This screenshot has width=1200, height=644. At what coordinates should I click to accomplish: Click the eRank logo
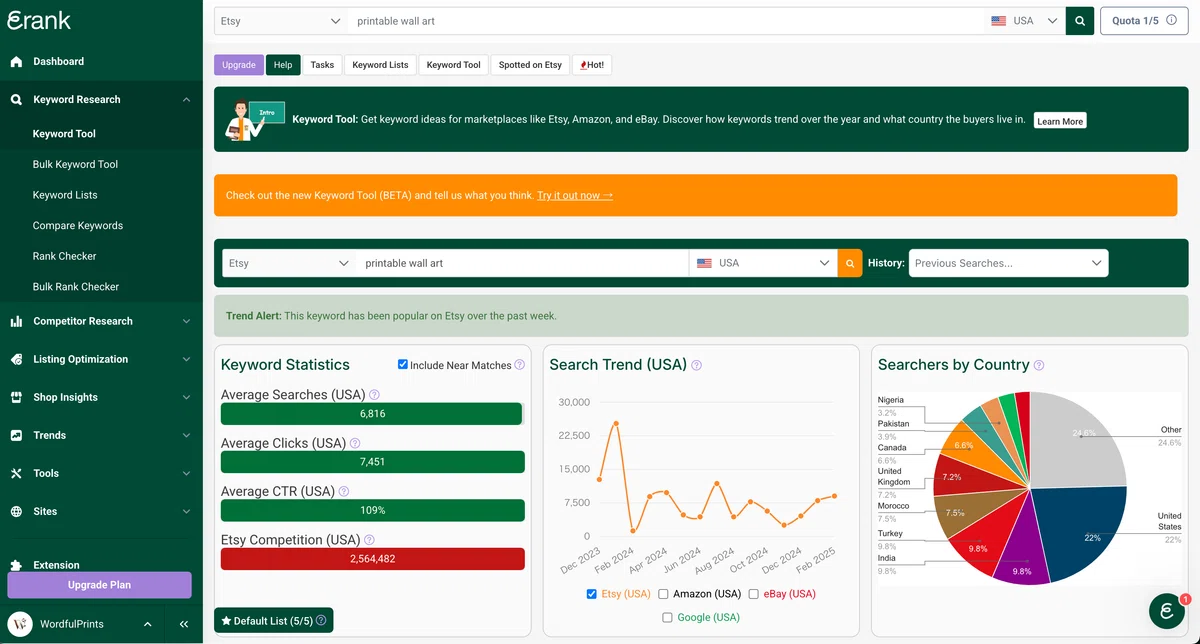(38, 21)
